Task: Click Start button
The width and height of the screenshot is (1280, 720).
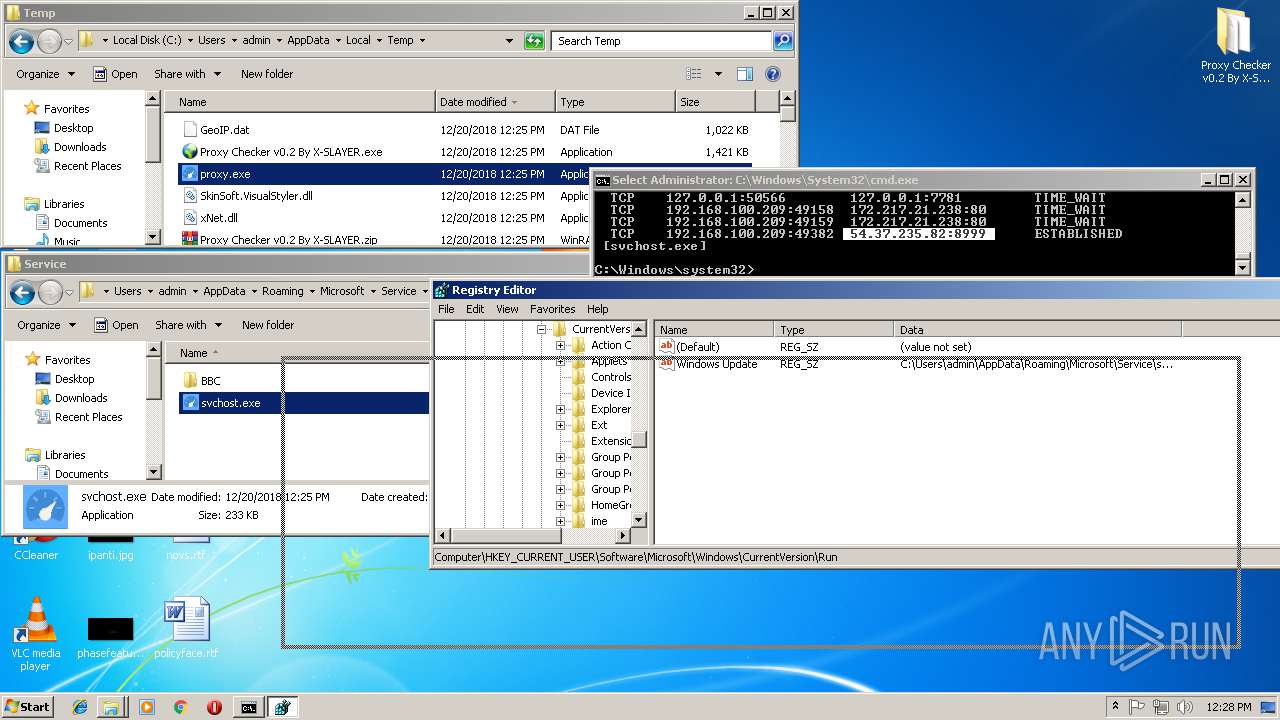Action: point(27,706)
